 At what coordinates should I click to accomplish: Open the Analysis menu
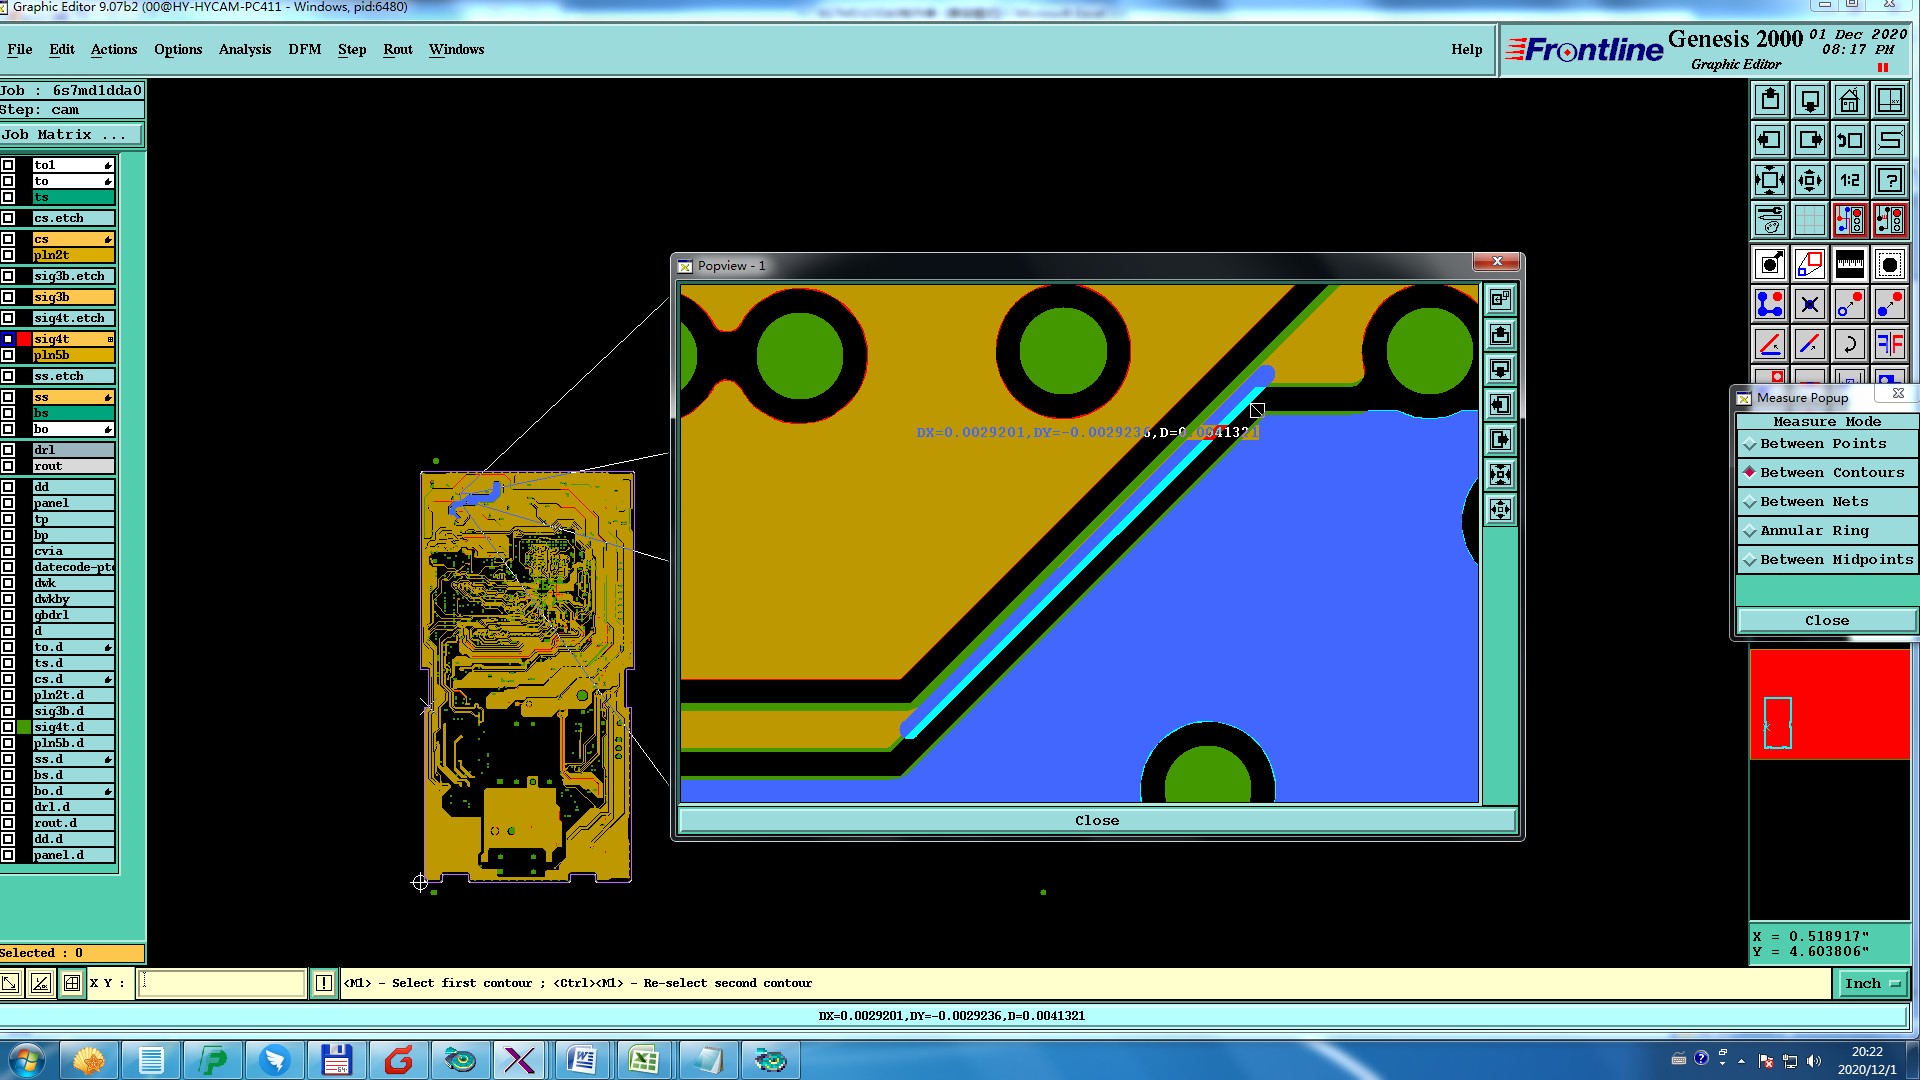tap(244, 49)
